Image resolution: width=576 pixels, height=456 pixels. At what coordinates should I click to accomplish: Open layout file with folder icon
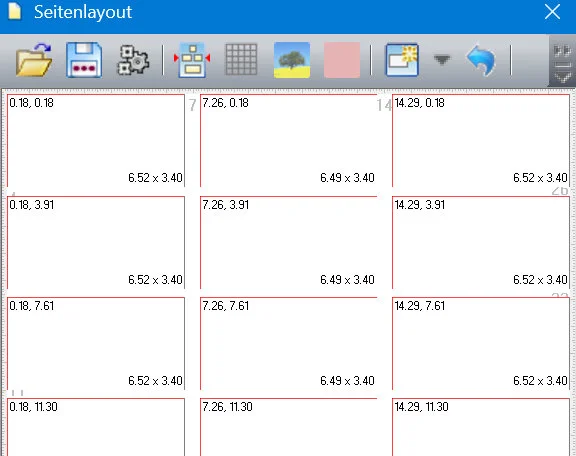coord(34,60)
